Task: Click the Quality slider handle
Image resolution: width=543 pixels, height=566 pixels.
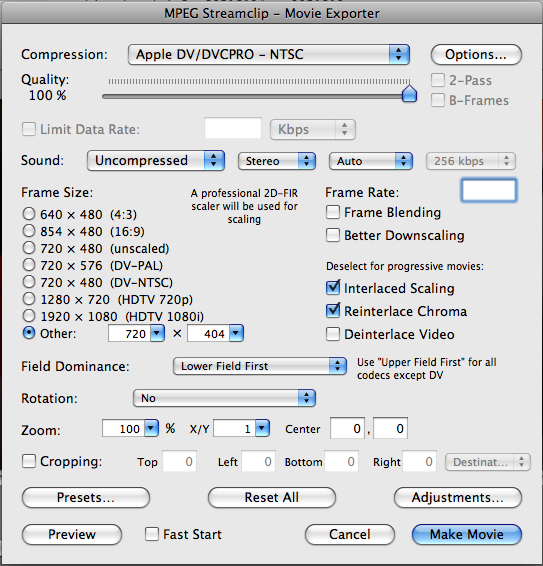Action: 409,94
